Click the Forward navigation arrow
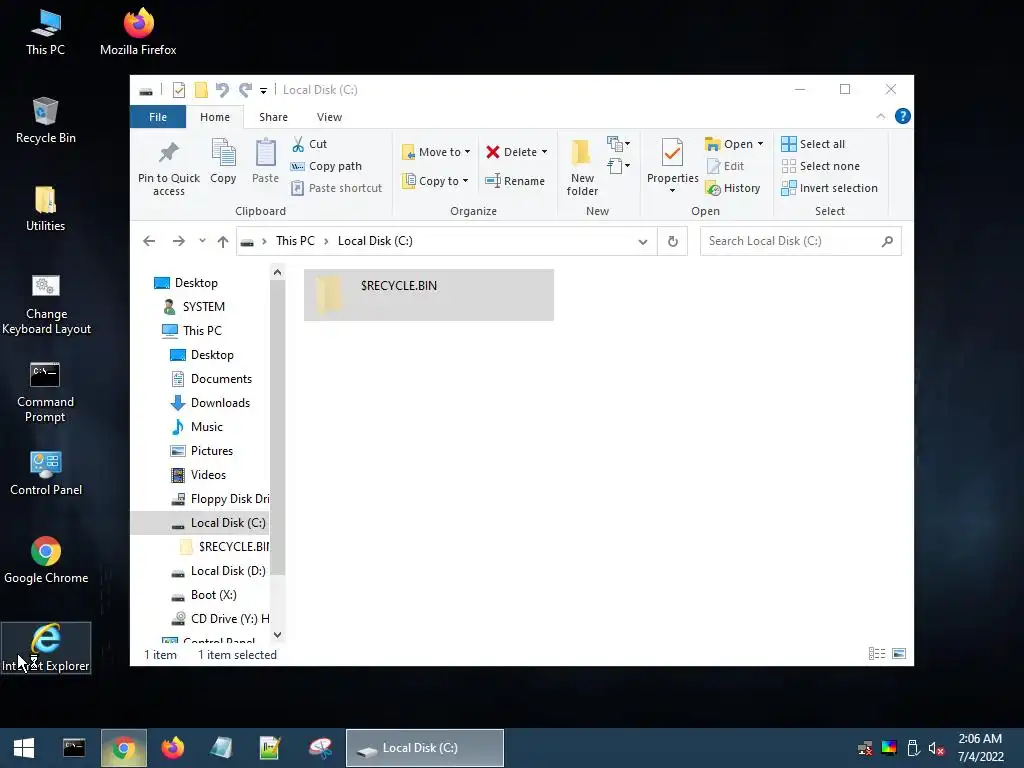 pos(178,241)
